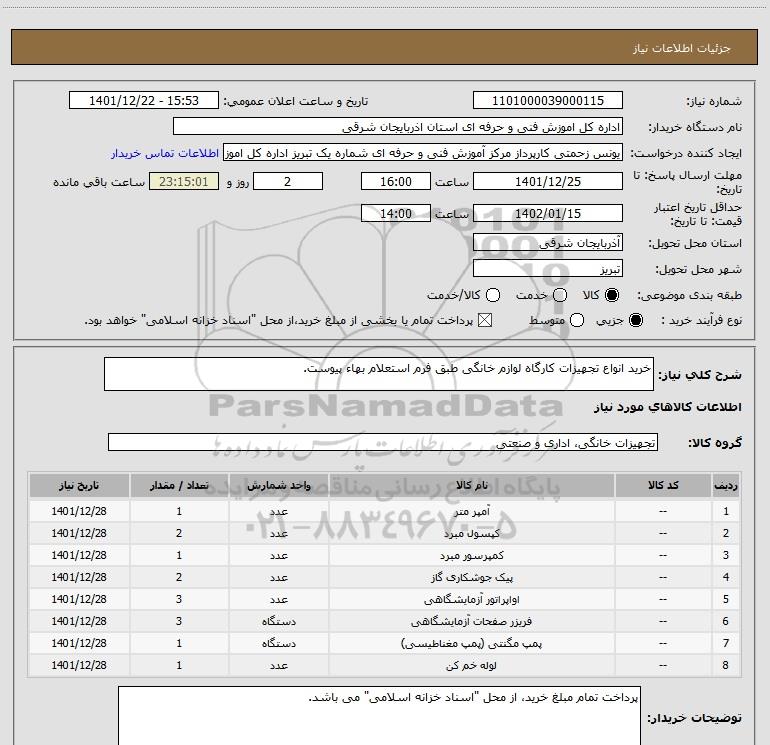
Task: Select خدمت radio button
Action: pyautogui.click(x=560, y=295)
